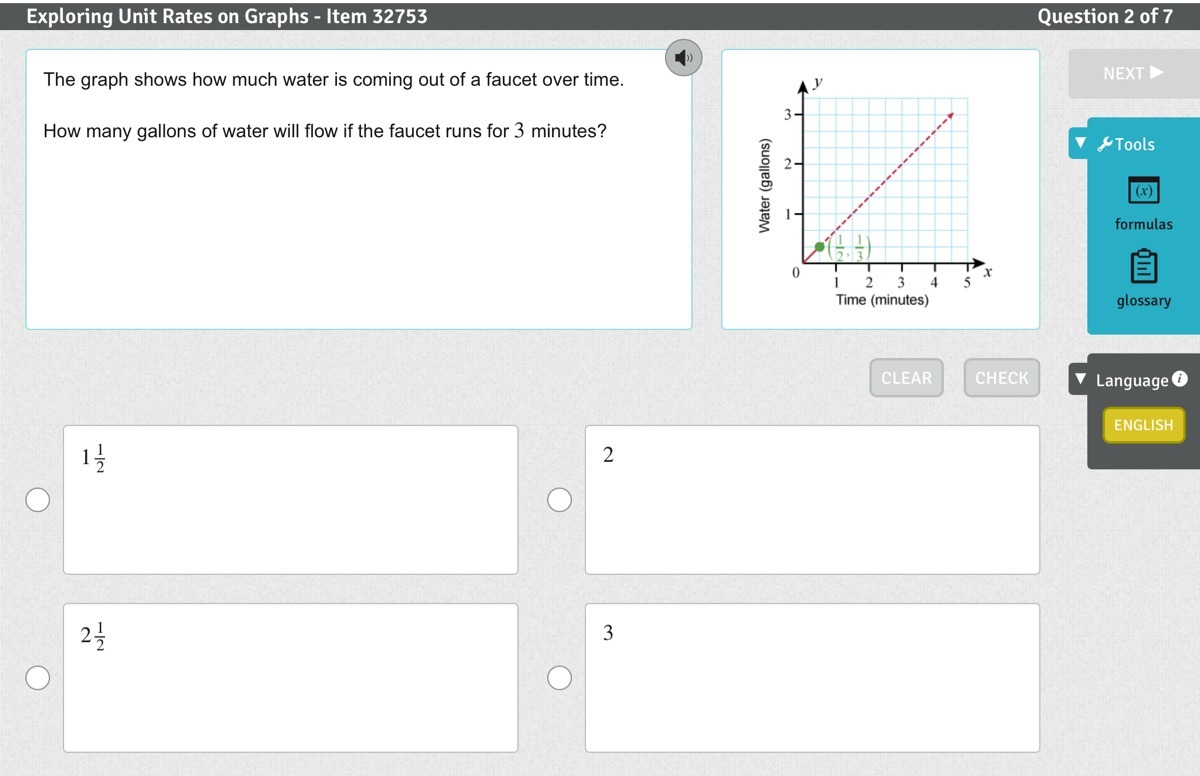Select the radio button for 3
The height and width of the screenshot is (776, 1200).
coord(560,678)
